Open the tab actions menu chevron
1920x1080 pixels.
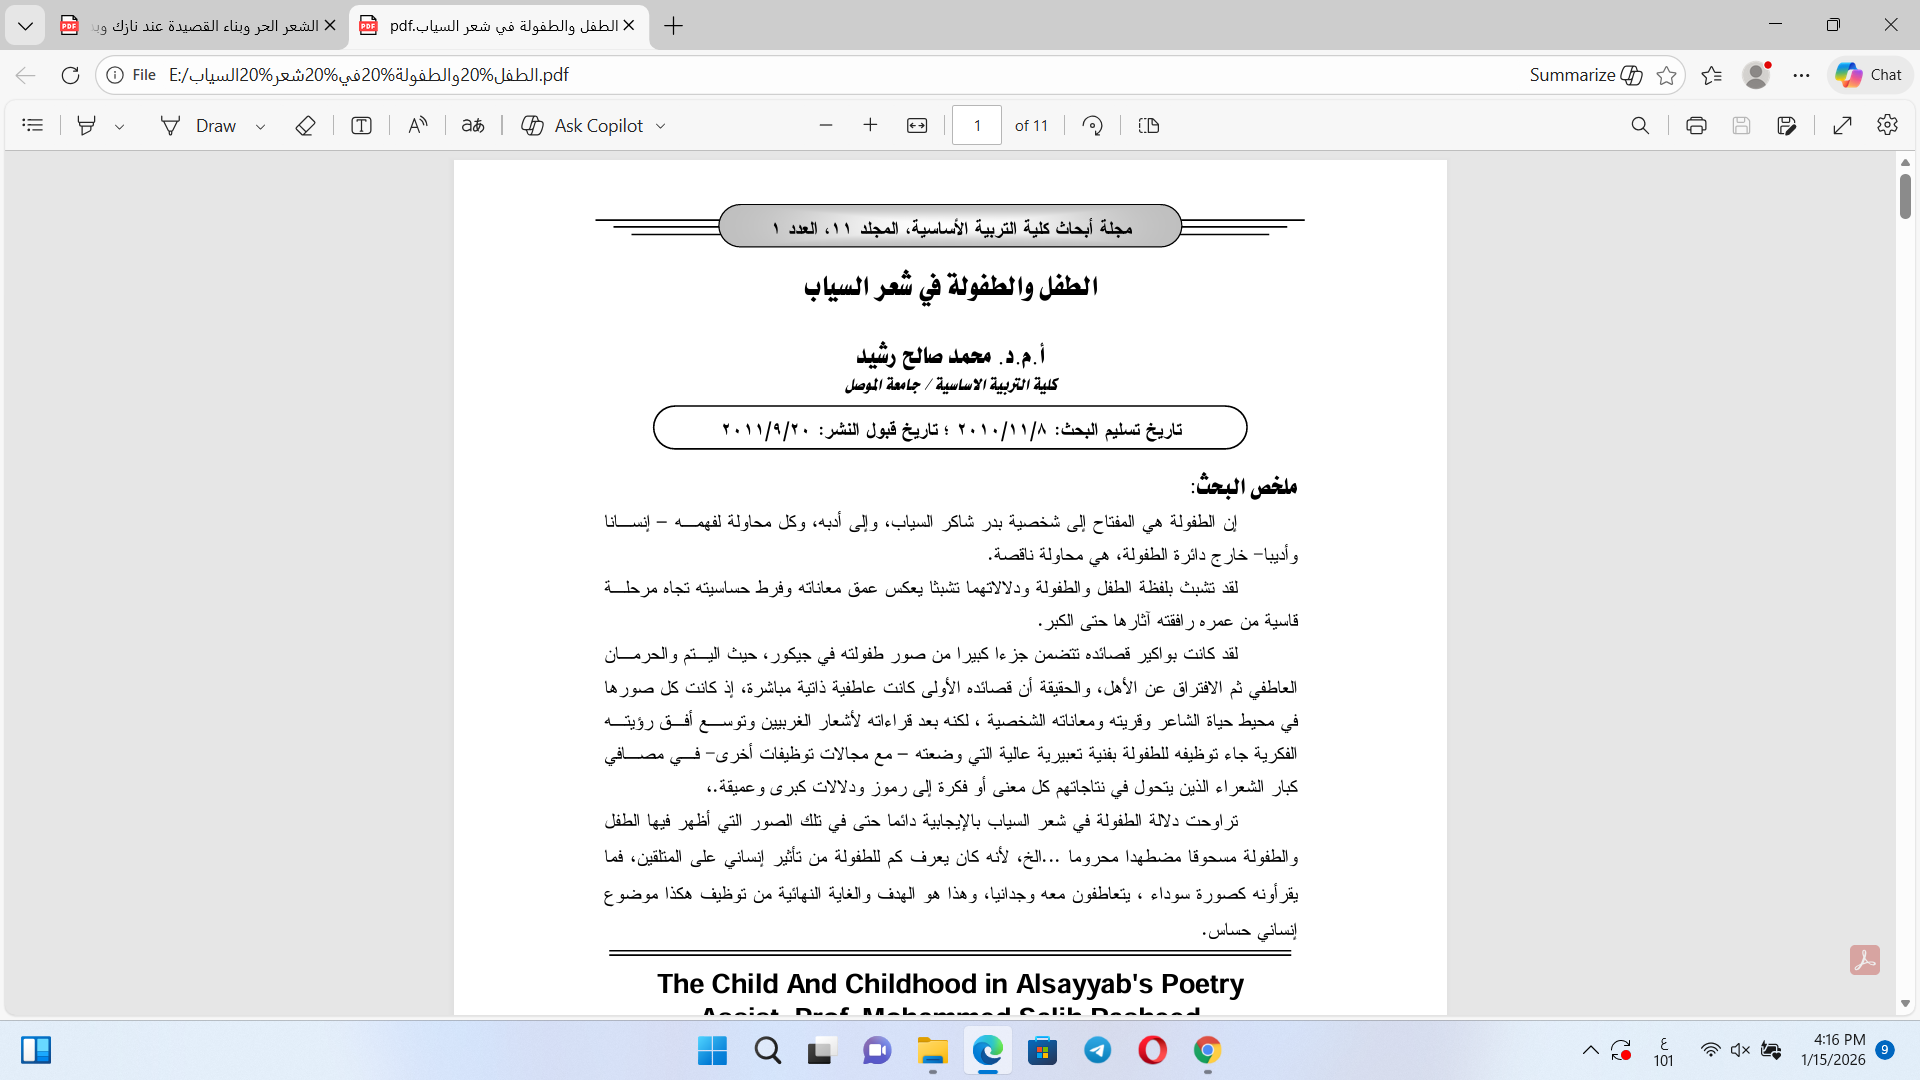click(25, 25)
